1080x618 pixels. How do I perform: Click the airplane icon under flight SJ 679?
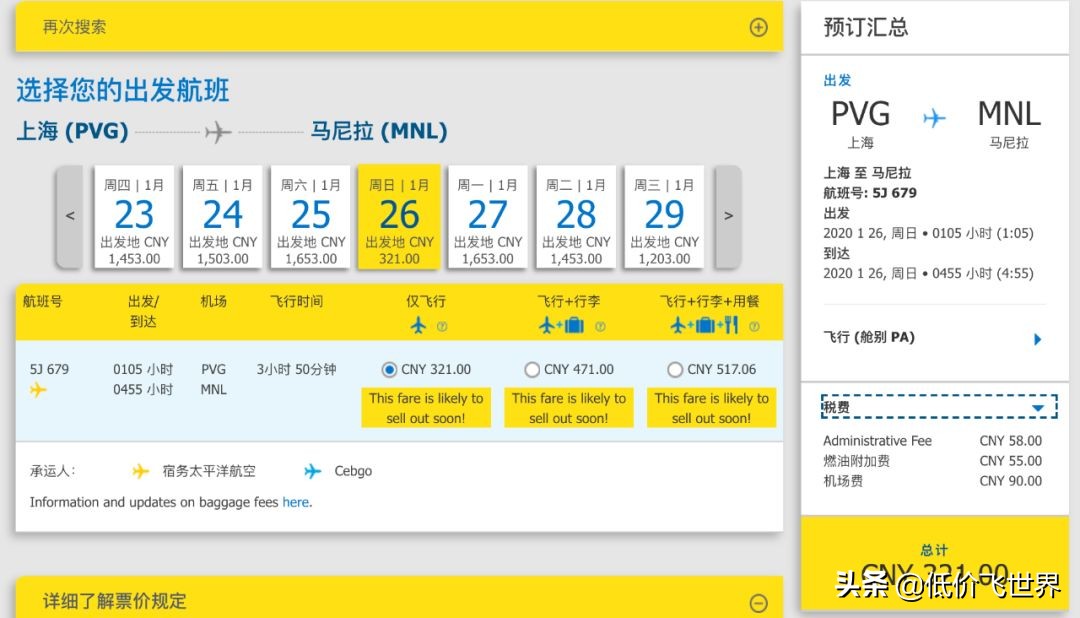coord(41,390)
